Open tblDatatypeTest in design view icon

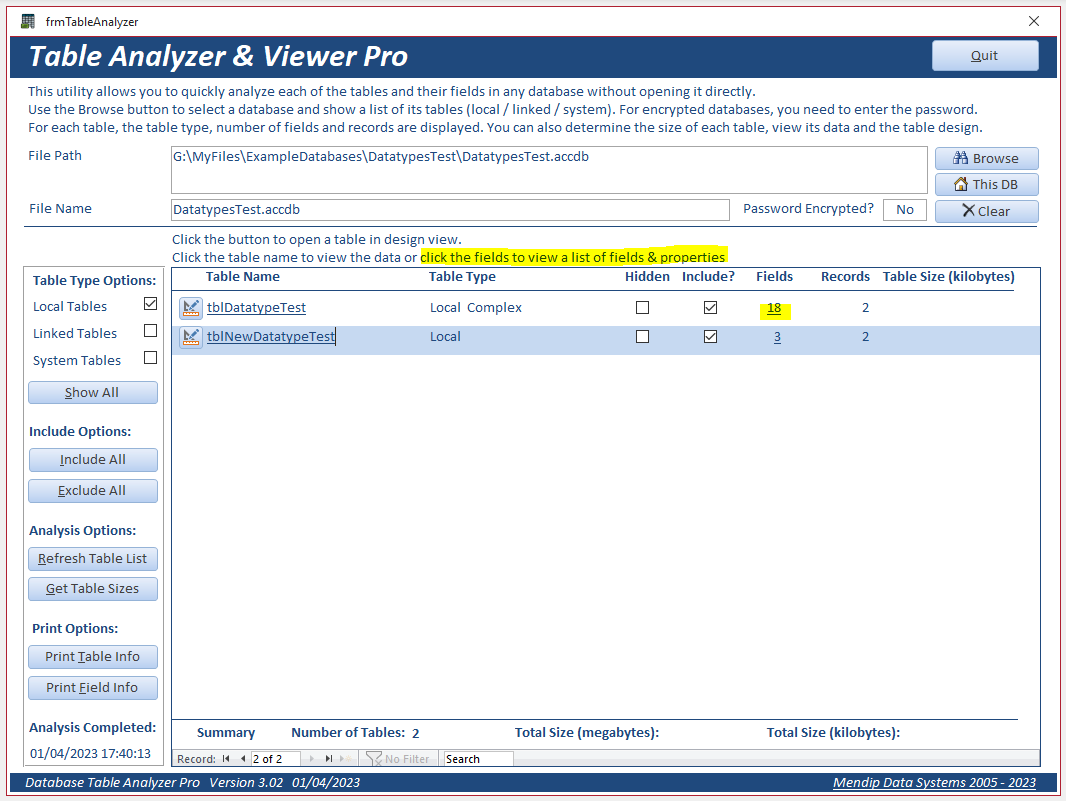[x=191, y=308]
